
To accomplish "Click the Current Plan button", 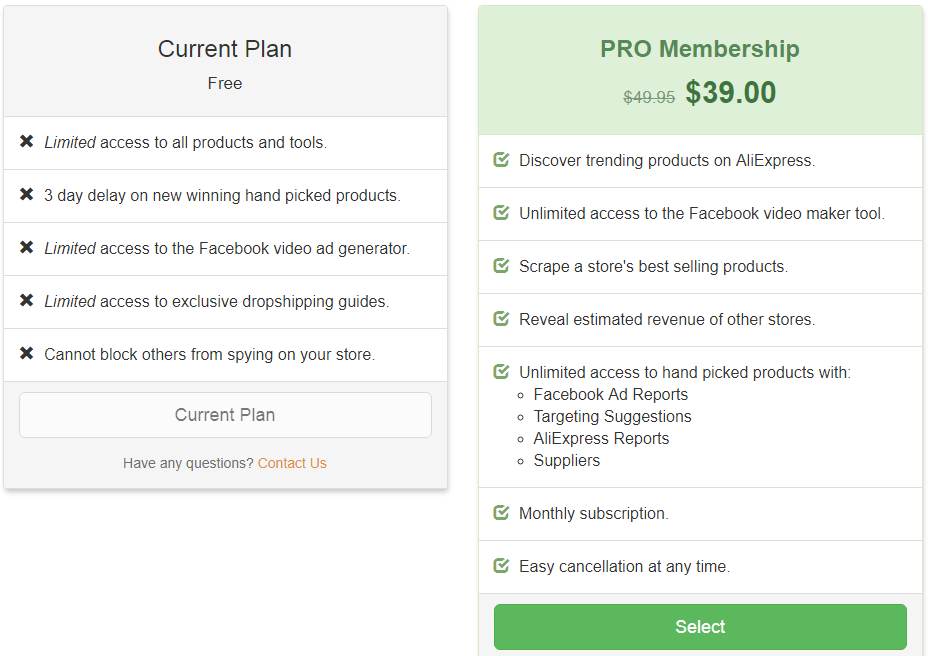I will tap(225, 415).
